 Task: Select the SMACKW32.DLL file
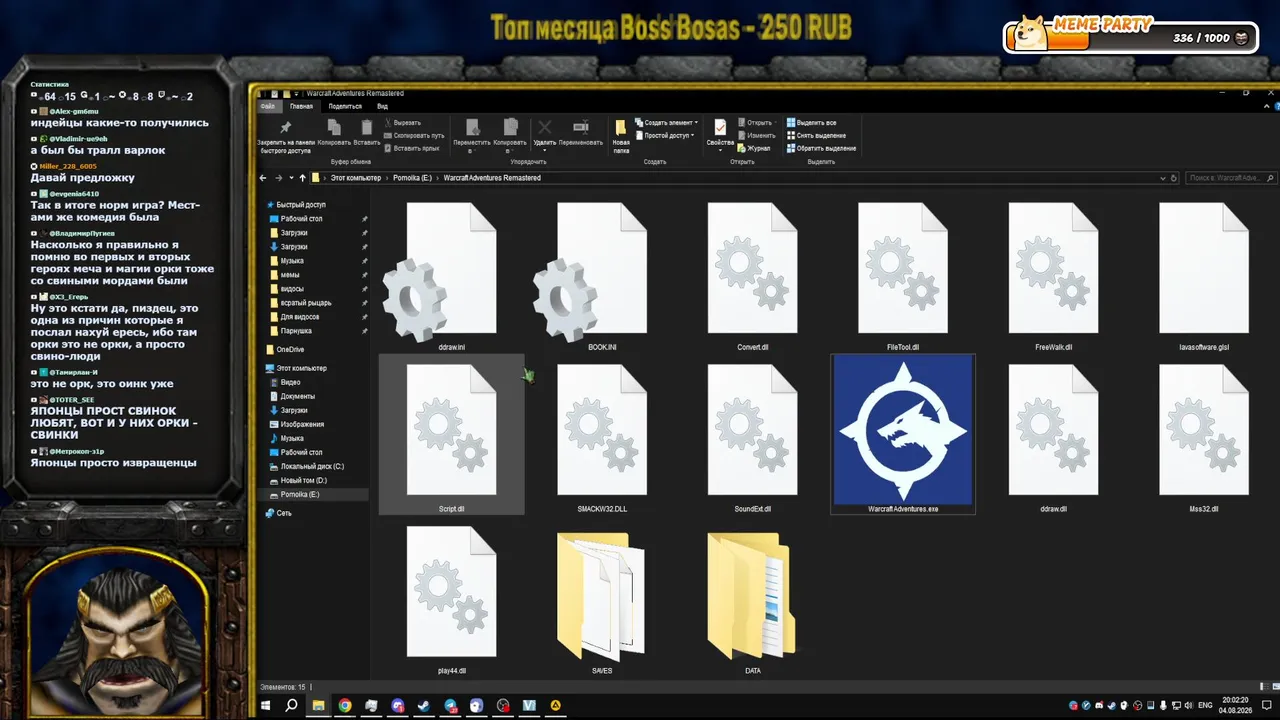pos(602,440)
